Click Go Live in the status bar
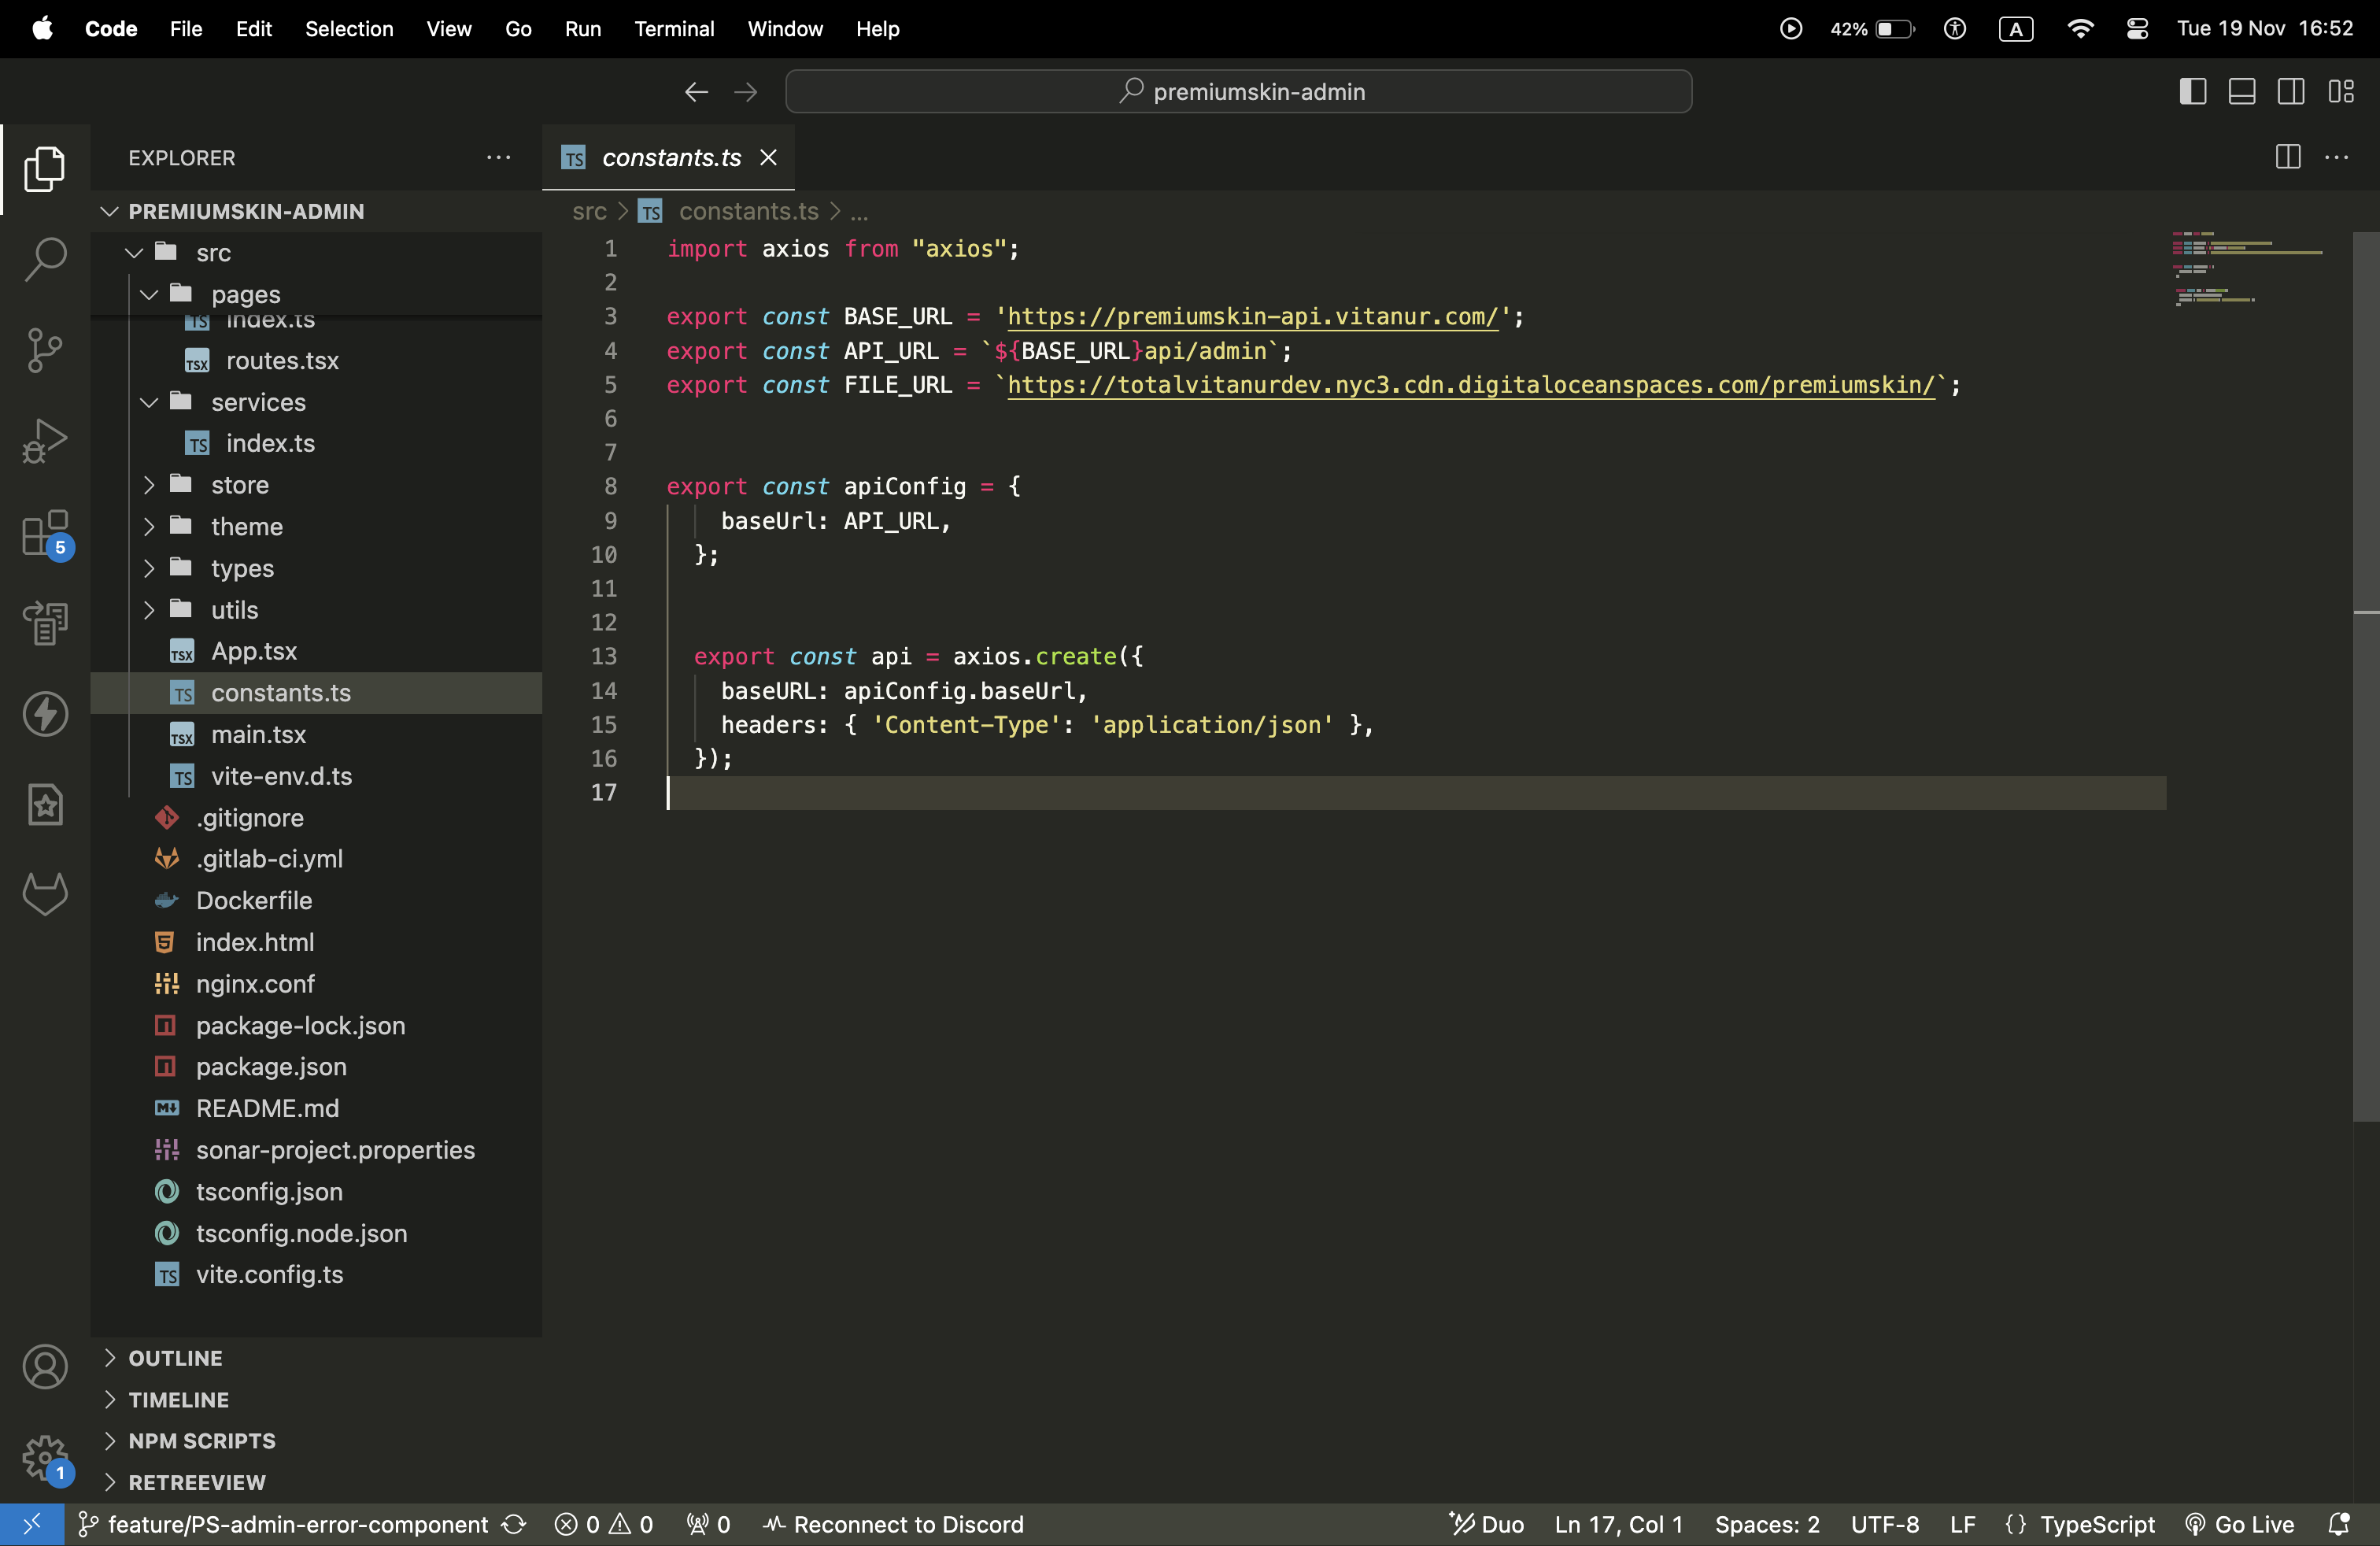The width and height of the screenshot is (2380, 1546). [x=2238, y=1524]
